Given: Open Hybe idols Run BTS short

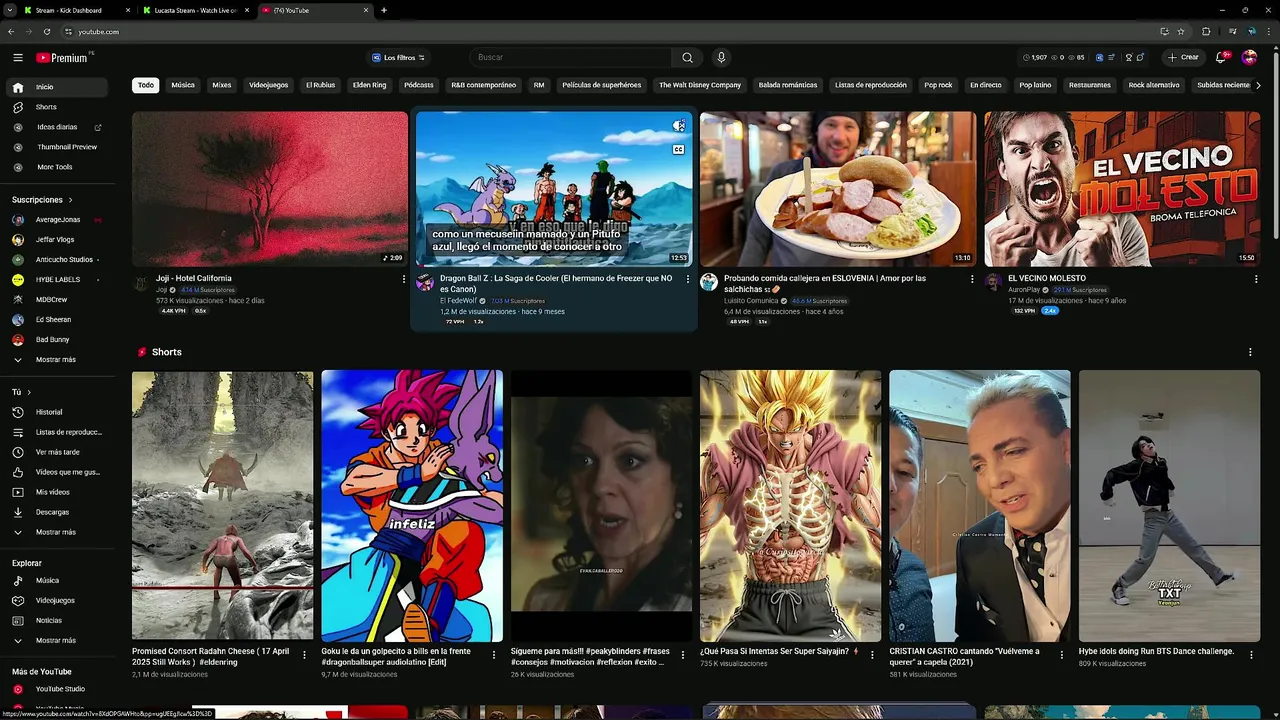Looking at the screenshot, I should pyautogui.click(x=1169, y=506).
